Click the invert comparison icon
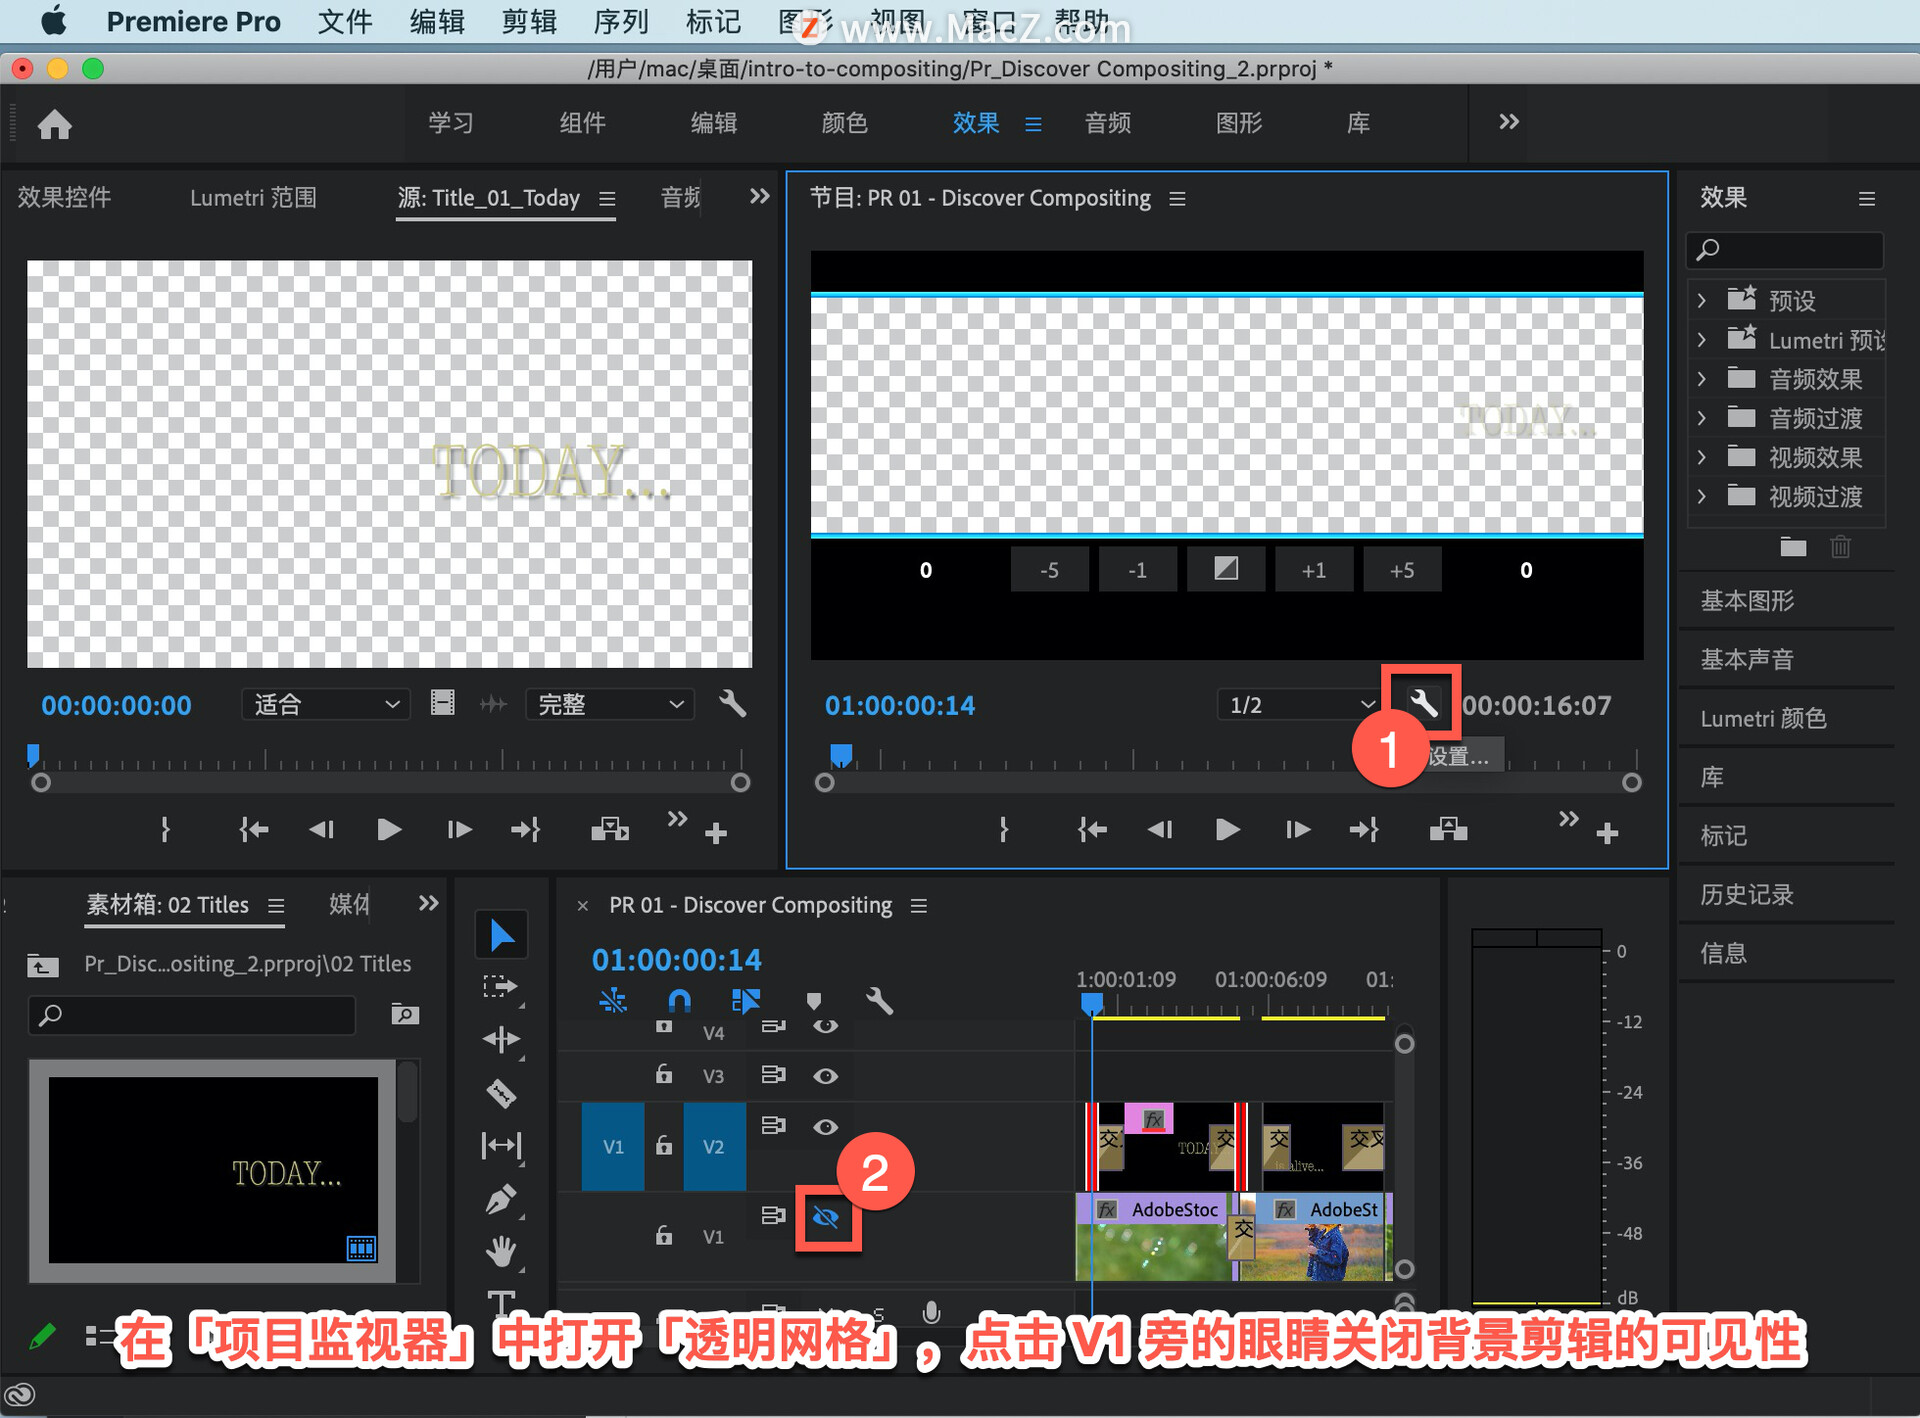The width and height of the screenshot is (1920, 1418). pyautogui.click(x=1226, y=569)
